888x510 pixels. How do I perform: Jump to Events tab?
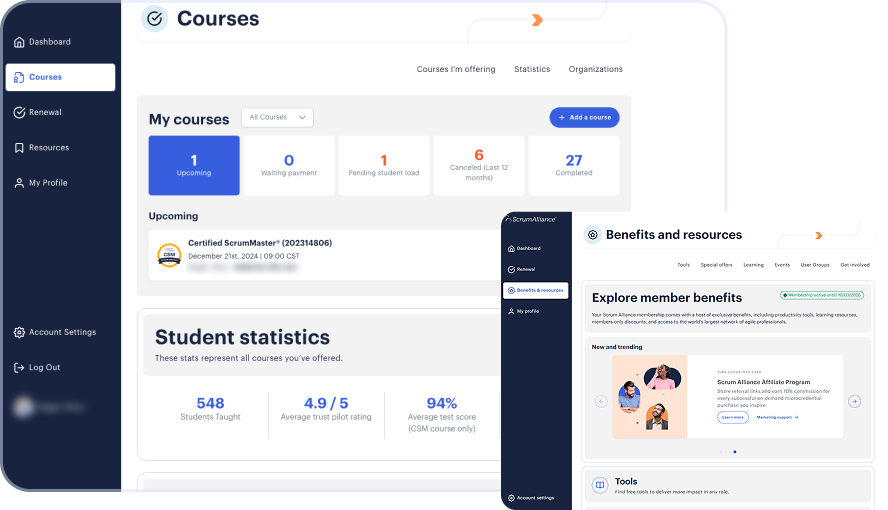(782, 265)
